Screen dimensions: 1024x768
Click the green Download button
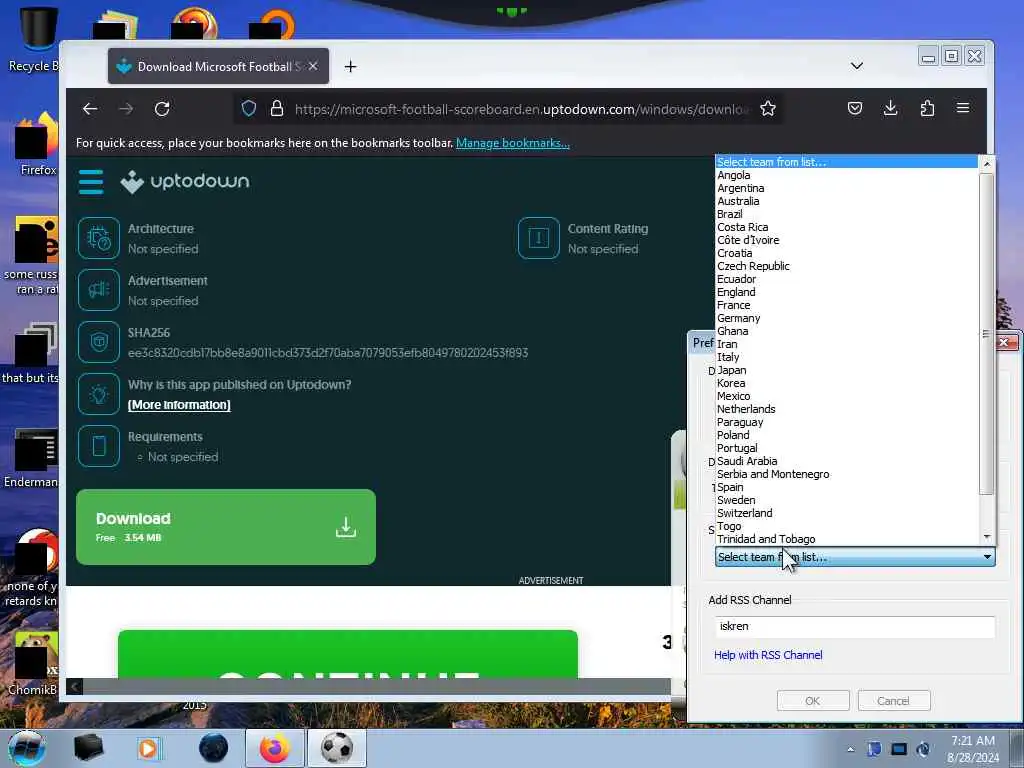[x=226, y=527]
